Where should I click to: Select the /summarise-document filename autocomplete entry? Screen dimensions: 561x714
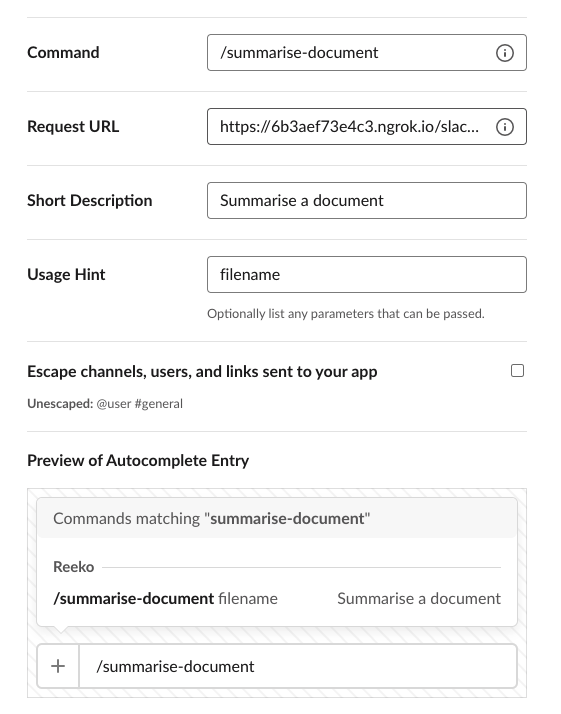point(277,598)
